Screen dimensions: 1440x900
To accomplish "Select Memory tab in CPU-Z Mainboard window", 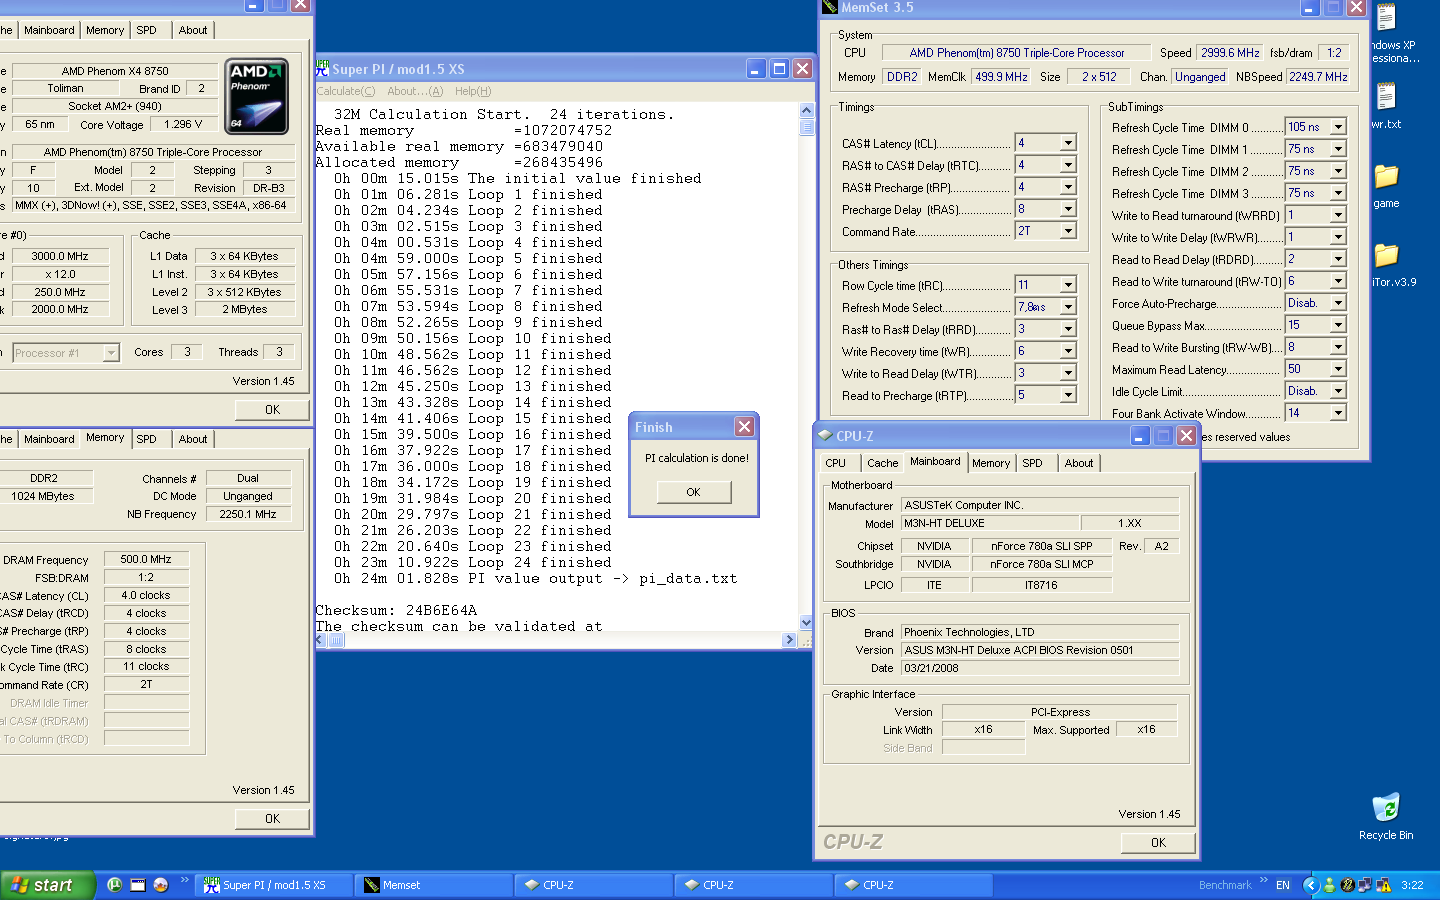I will coord(991,463).
